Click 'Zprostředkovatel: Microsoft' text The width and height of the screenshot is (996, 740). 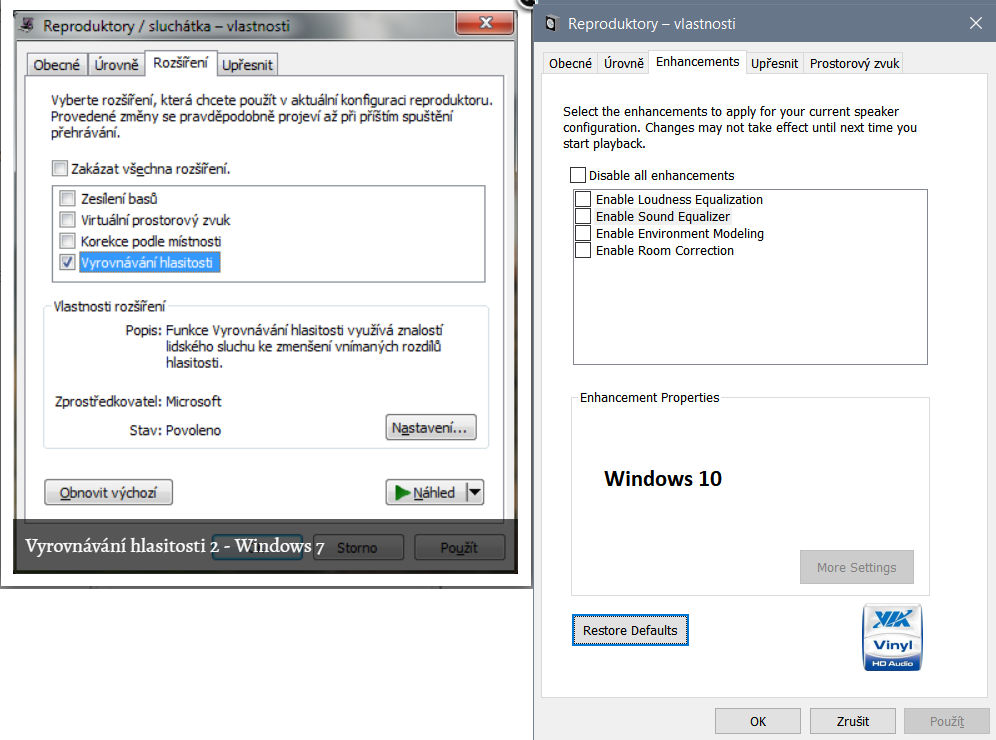tap(138, 401)
